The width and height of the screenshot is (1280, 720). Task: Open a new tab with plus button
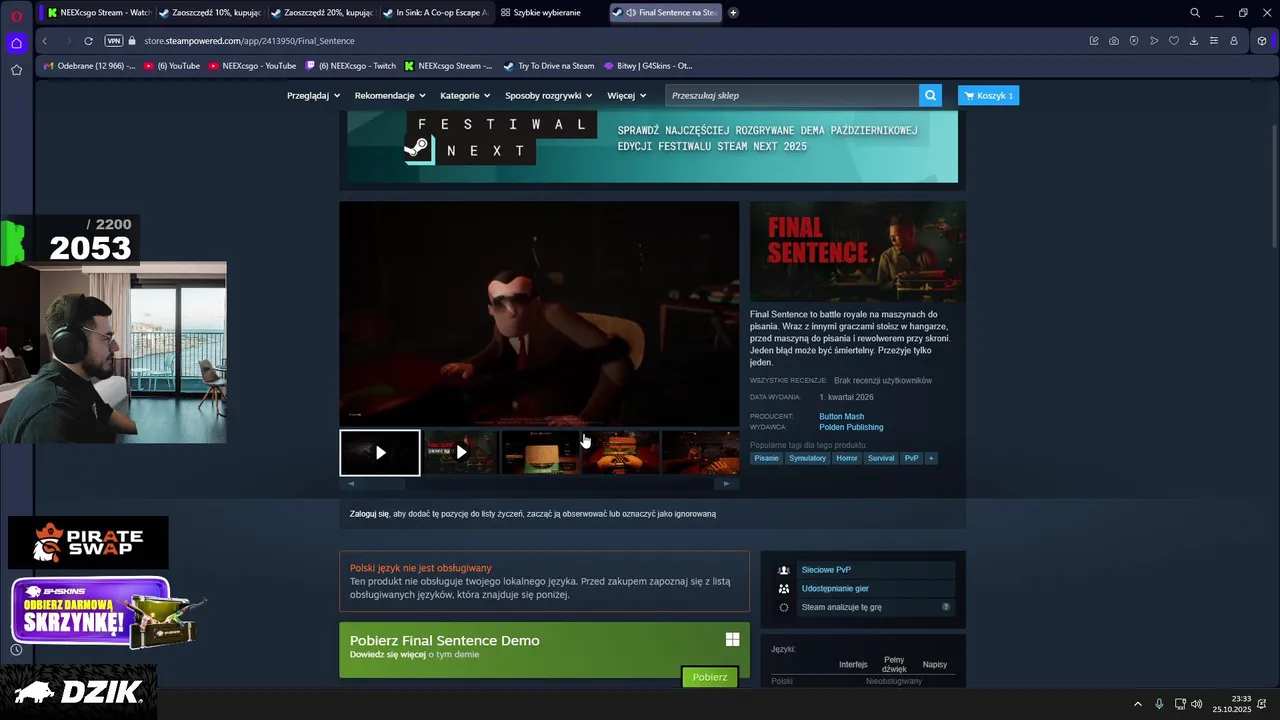[x=733, y=13]
